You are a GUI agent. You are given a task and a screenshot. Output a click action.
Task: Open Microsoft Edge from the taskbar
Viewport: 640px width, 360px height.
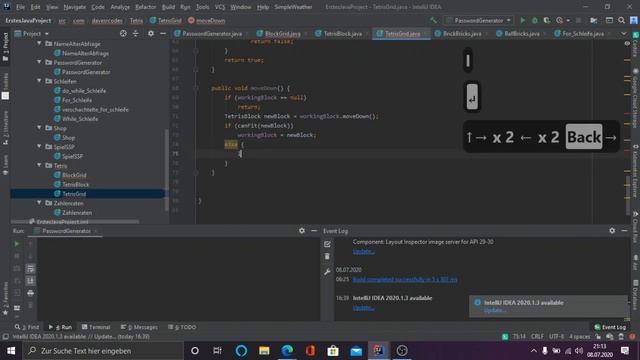[287, 351]
